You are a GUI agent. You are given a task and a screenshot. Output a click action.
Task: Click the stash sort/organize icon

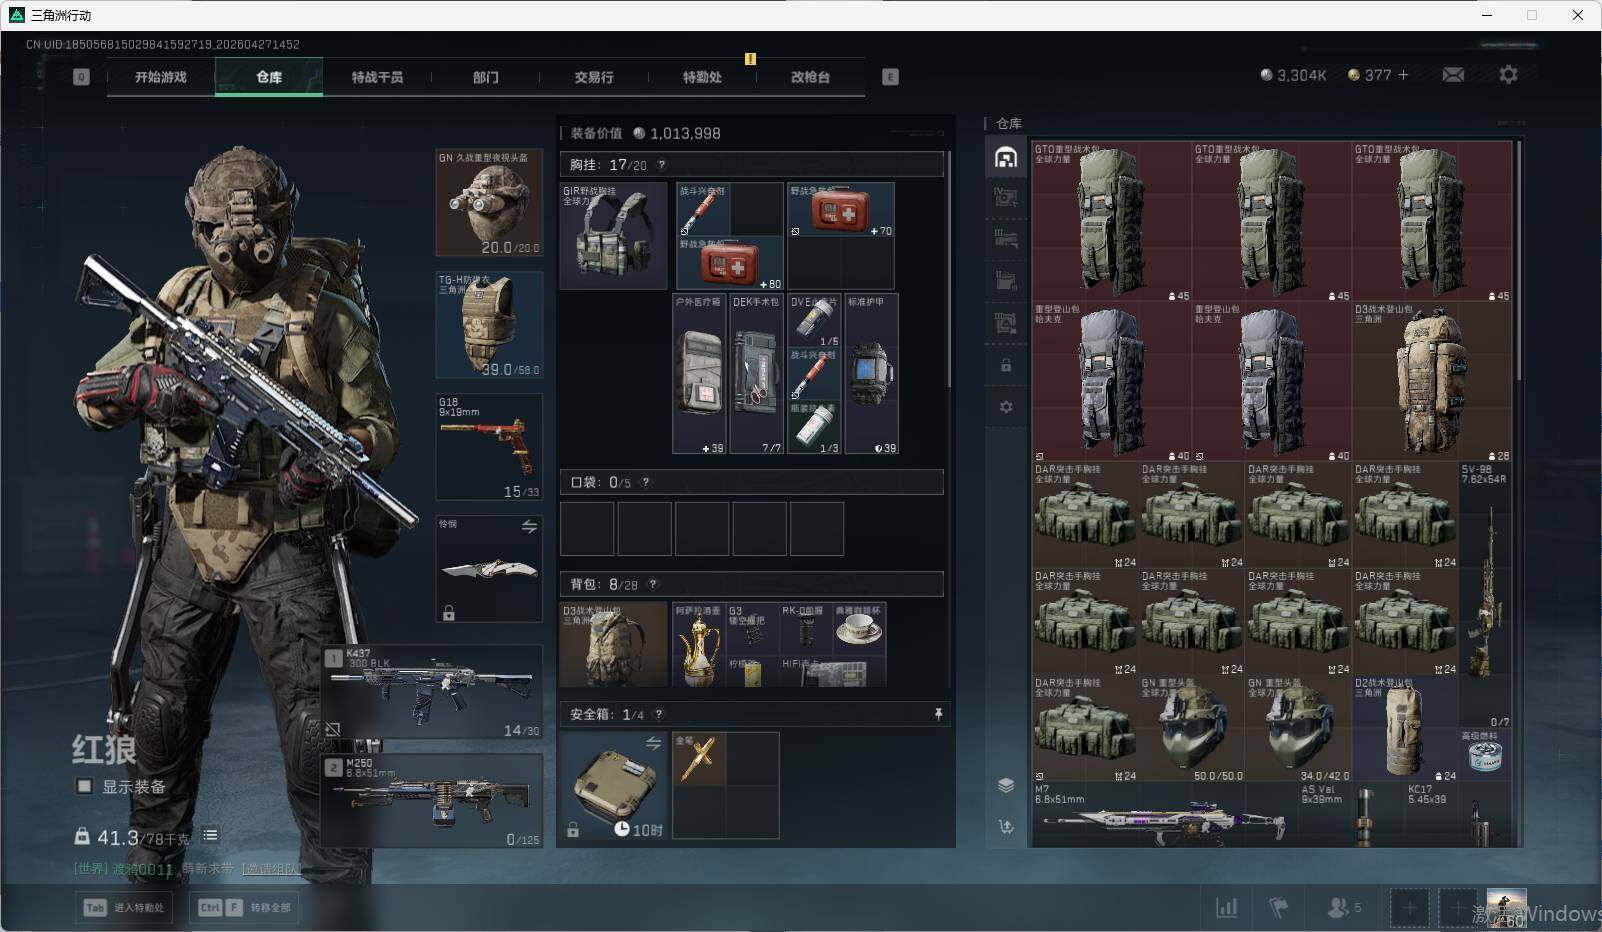[1006, 827]
